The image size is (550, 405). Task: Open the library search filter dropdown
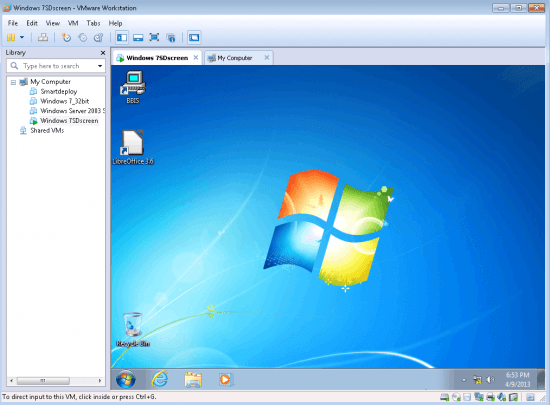[x=100, y=66]
